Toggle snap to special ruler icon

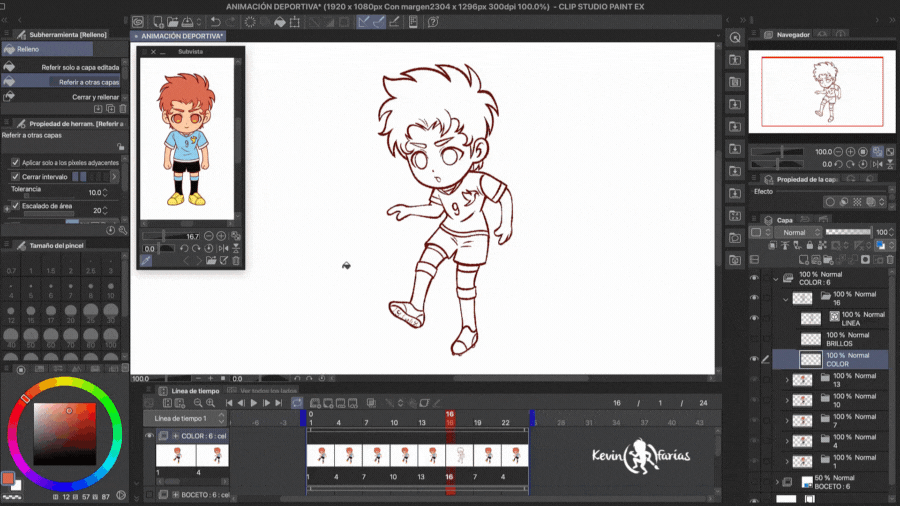(379, 22)
